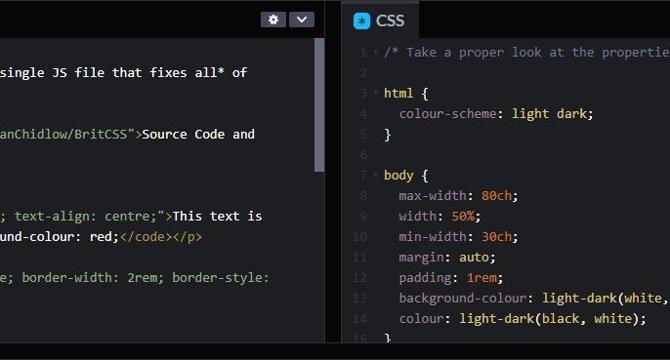Click the '30ch' min-width value
The width and height of the screenshot is (670, 360).
497,237
